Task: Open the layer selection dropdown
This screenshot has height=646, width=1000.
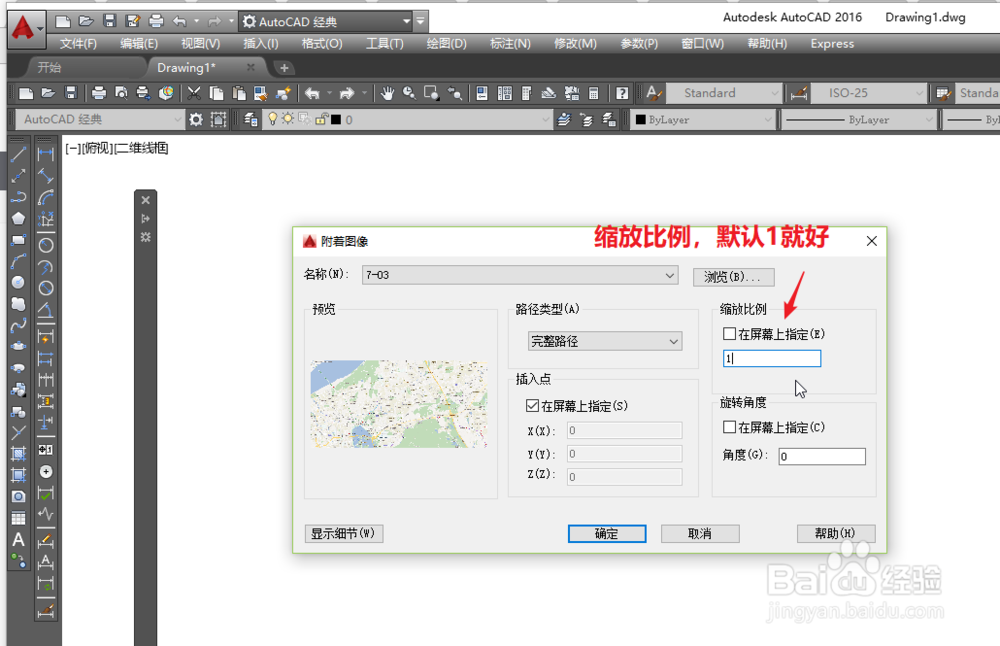Action: 545,119
